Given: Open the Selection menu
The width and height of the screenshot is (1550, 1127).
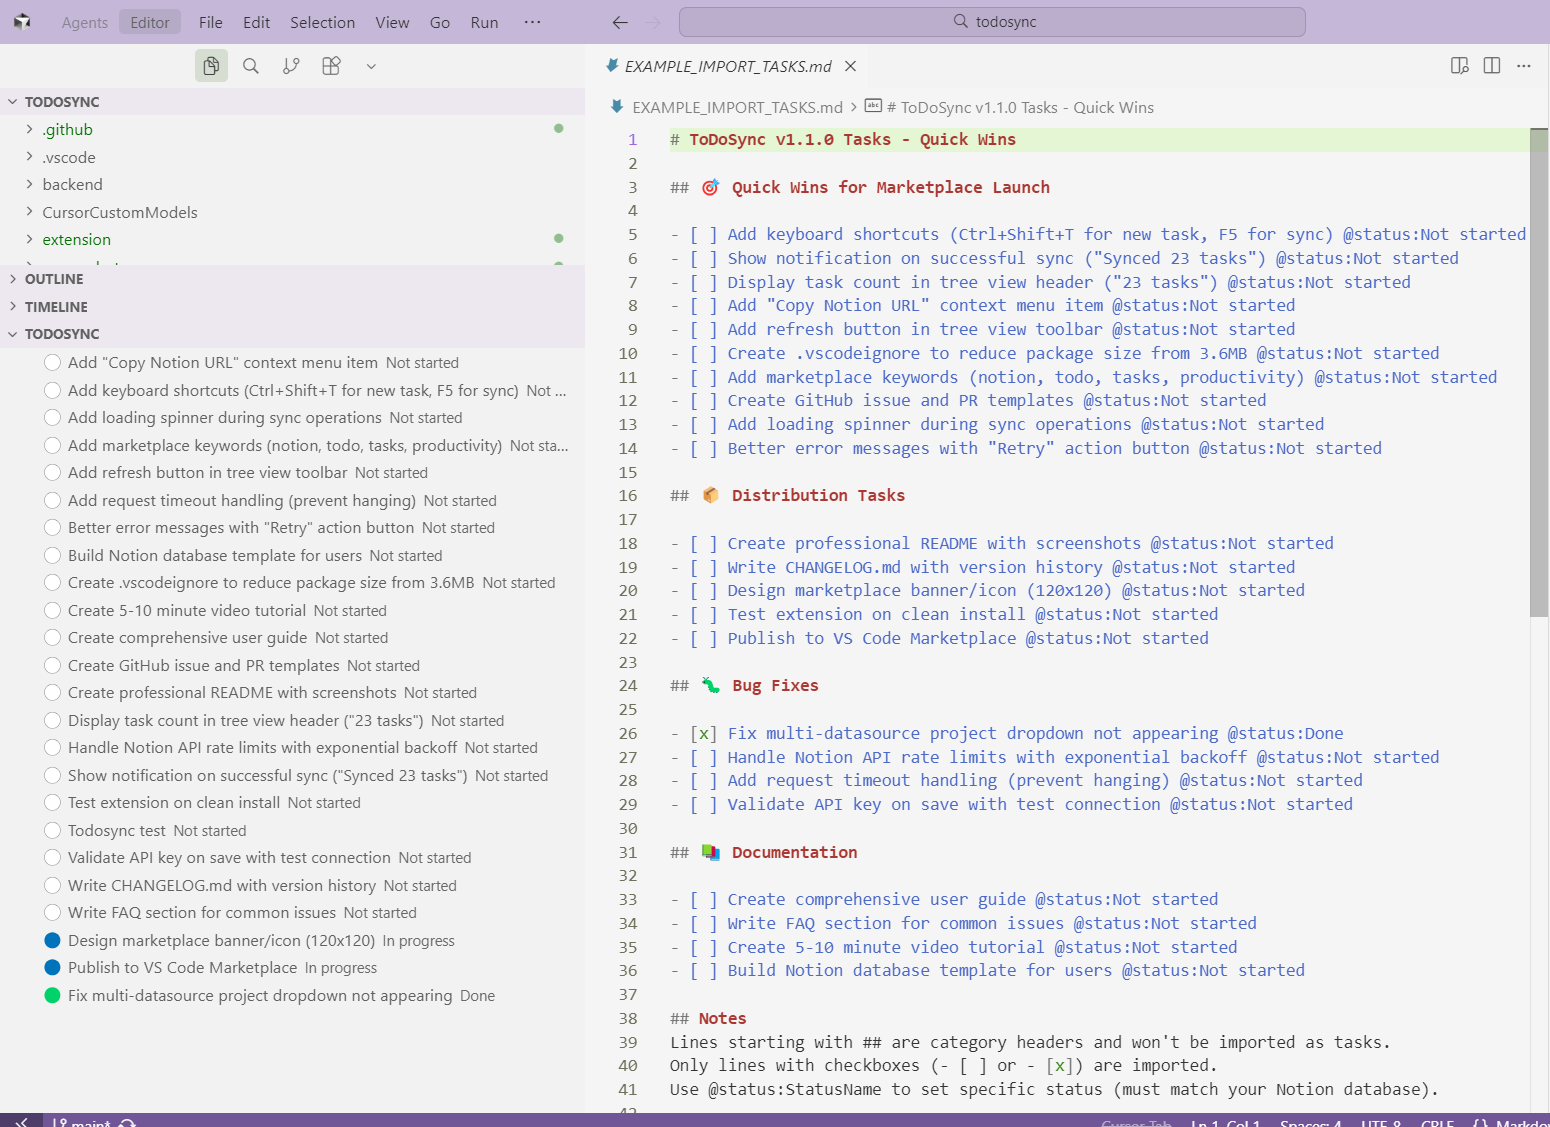Looking at the screenshot, I should pos(323,22).
